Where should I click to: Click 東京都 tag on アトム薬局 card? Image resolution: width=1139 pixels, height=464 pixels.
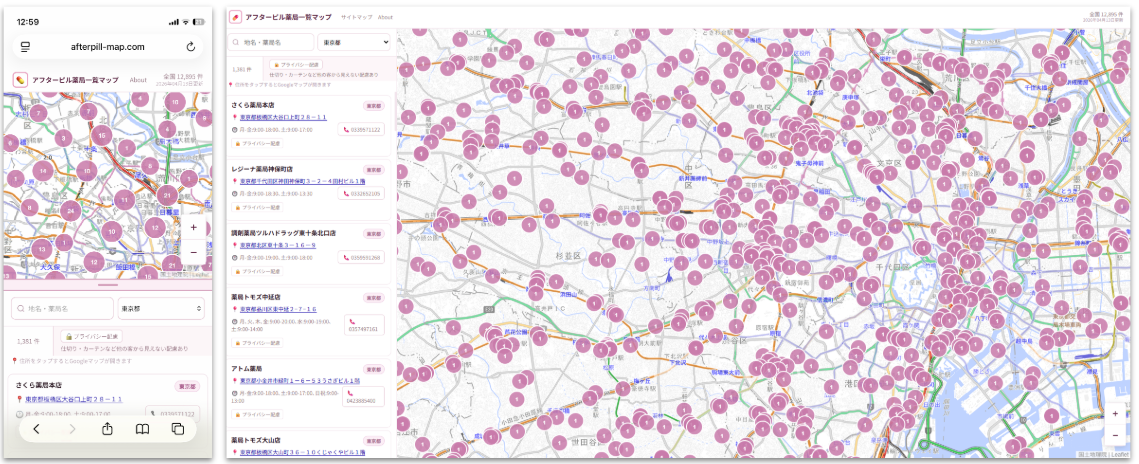point(373,369)
